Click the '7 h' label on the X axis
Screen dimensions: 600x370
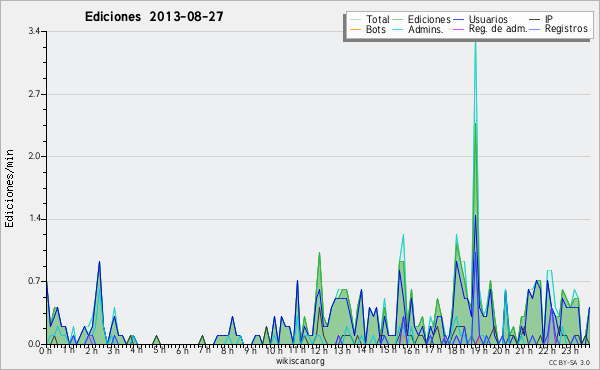pos(204,350)
